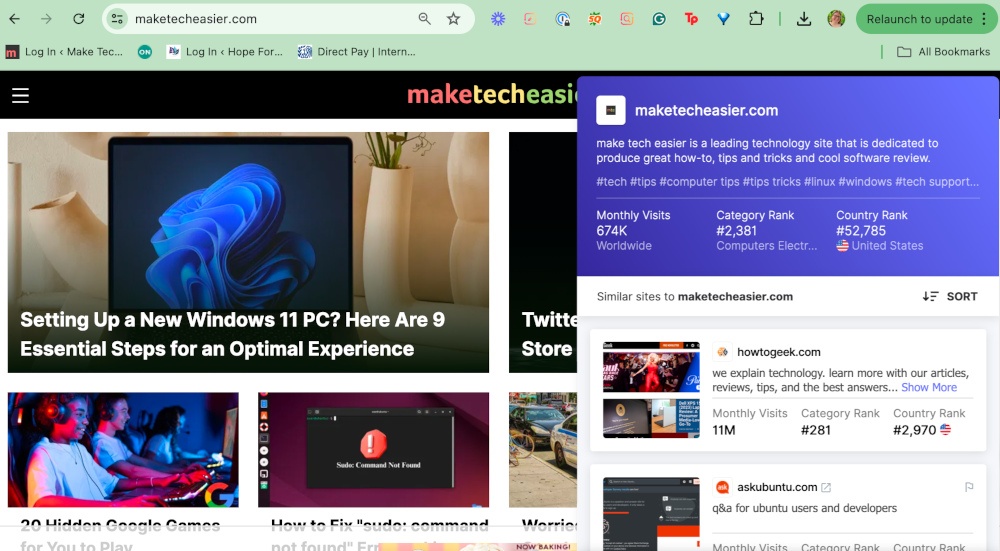Click howtogeek Category Rank #281 value

(x=816, y=430)
